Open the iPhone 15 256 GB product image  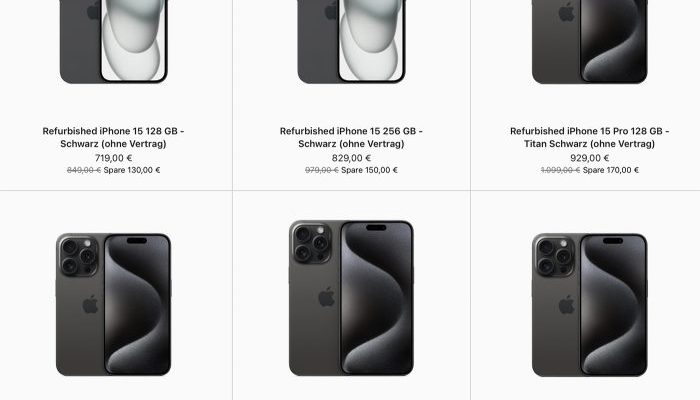click(x=351, y=42)
